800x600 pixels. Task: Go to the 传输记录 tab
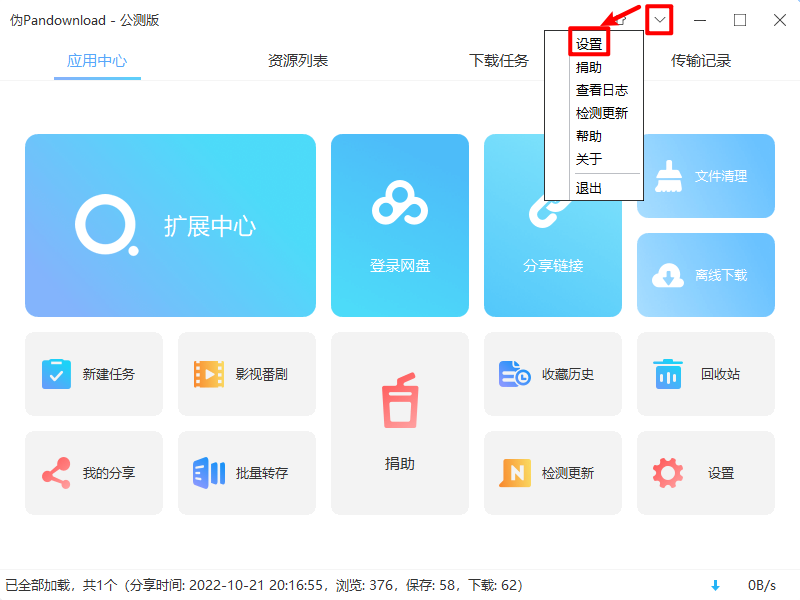701,61
